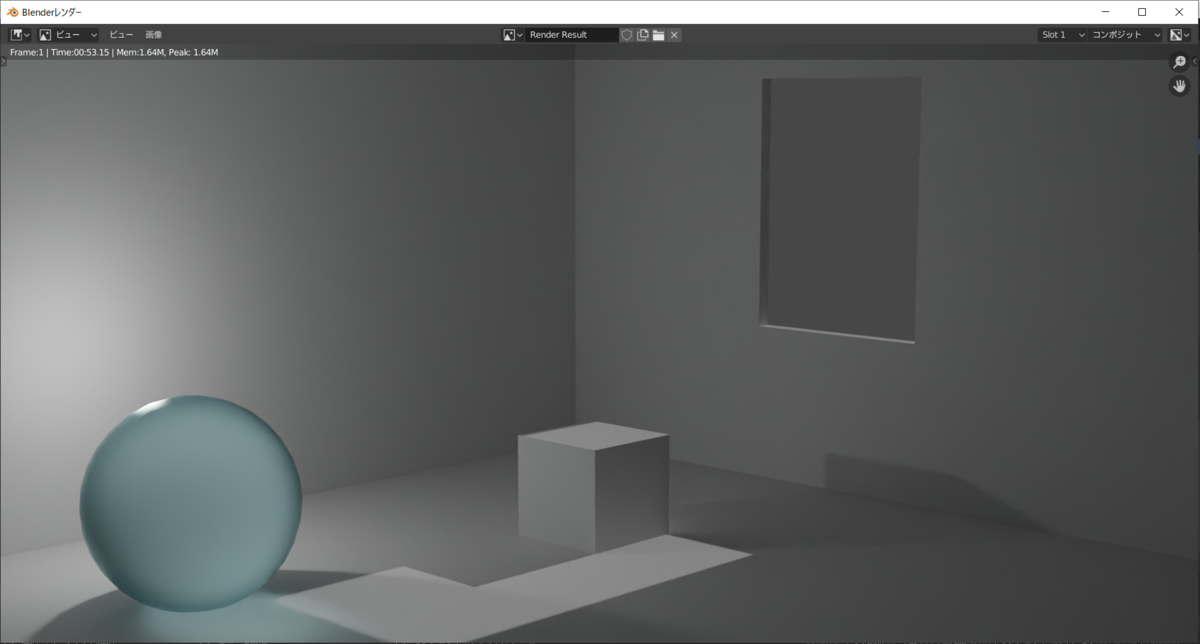The image size is (1200, 644).
Task: Maximize the Blender render window
Action: pos(1142,12)
